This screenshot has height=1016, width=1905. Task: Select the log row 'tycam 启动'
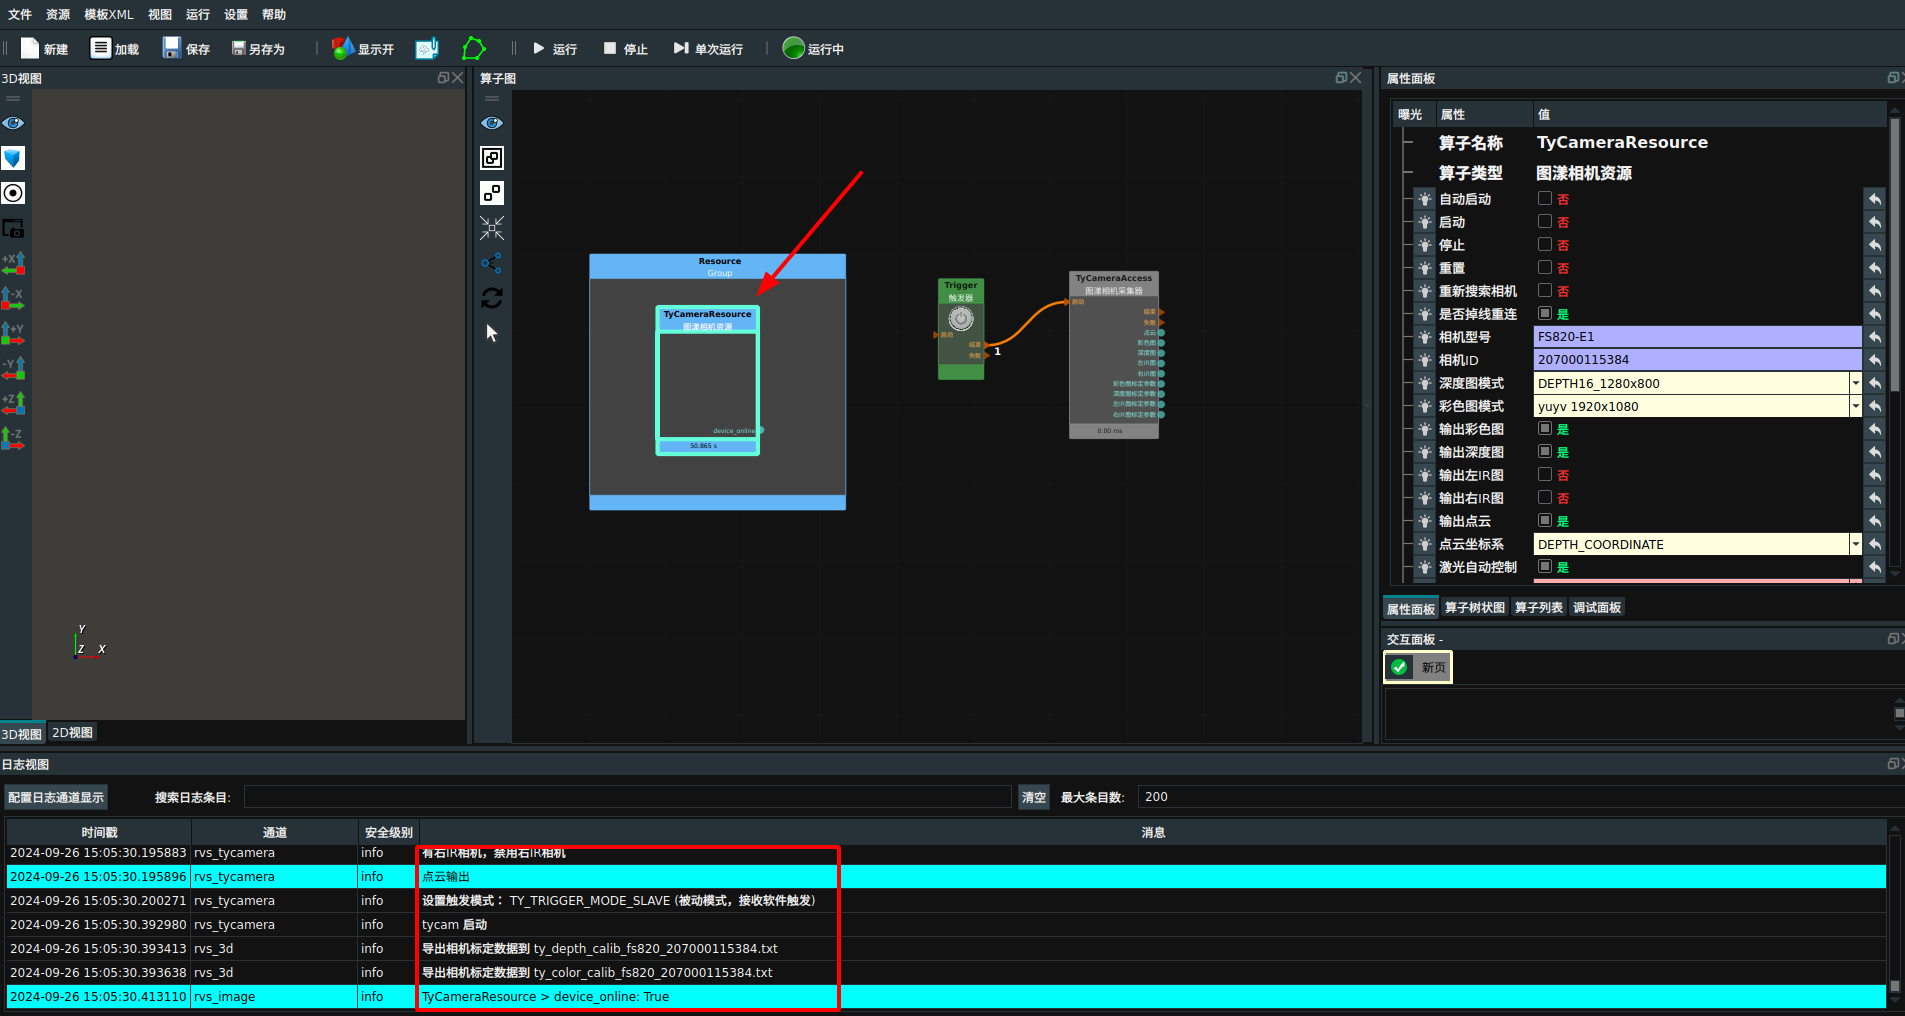(946, 925)
